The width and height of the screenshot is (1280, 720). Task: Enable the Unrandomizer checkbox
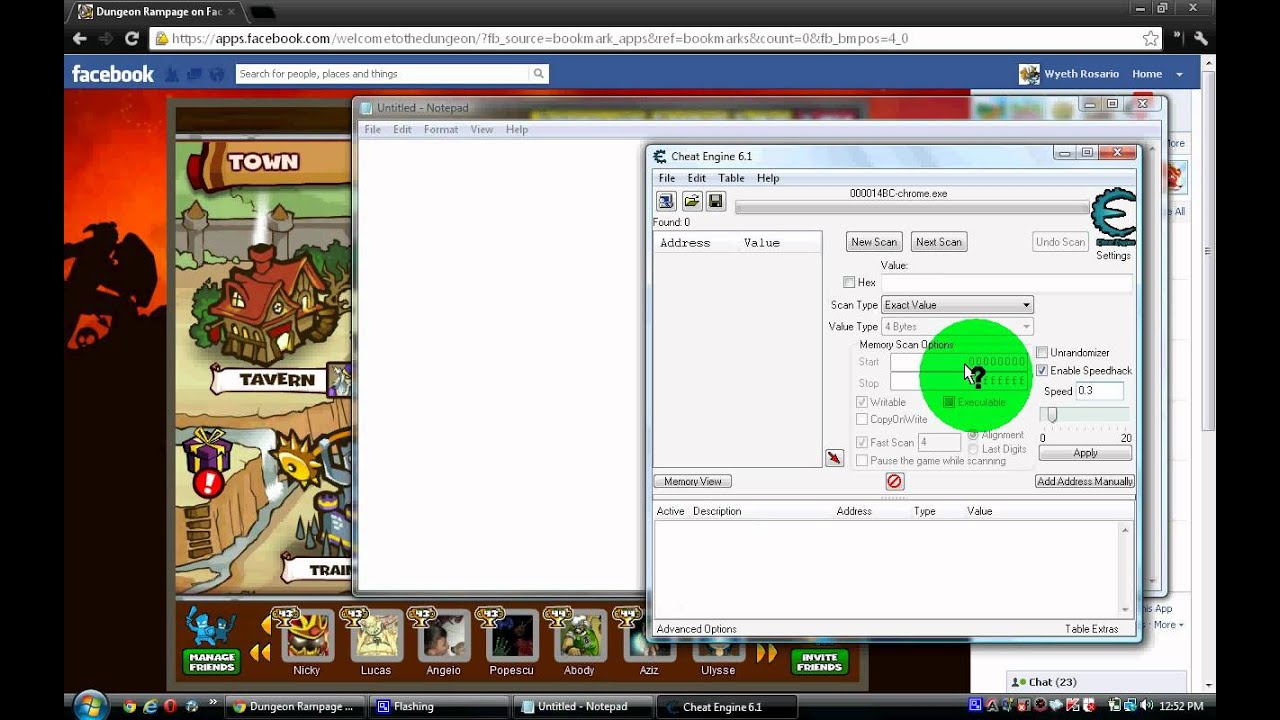pos(1042,353)
